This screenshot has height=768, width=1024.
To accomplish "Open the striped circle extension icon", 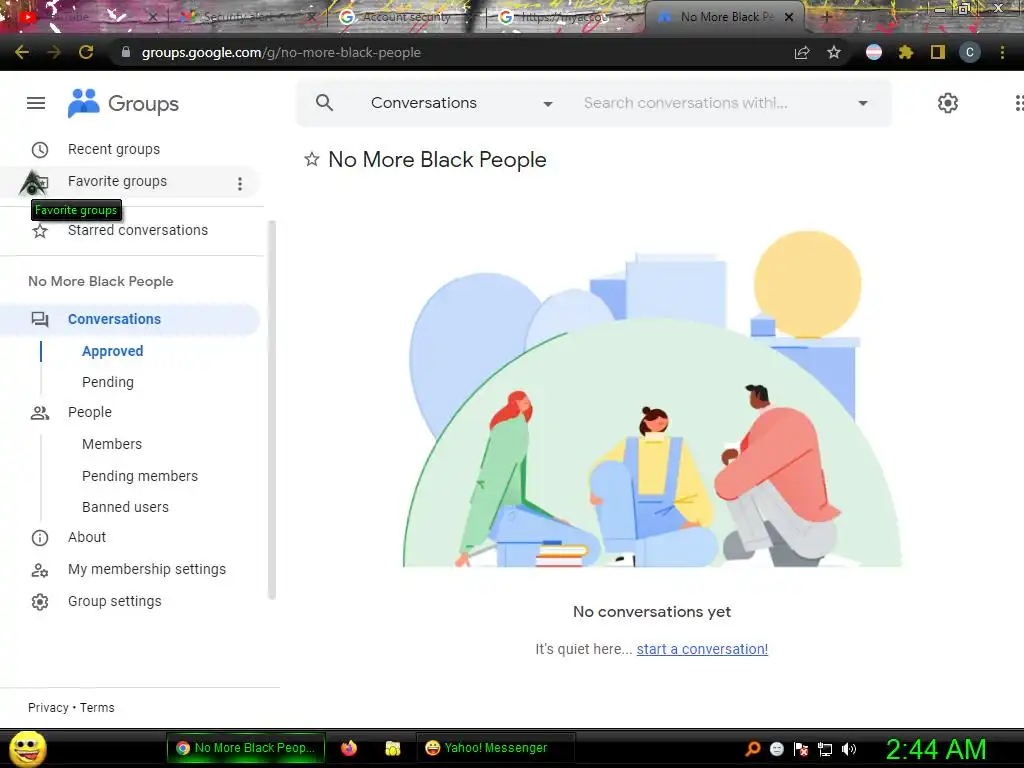I will pyautogui.click(x=874, y=52).
